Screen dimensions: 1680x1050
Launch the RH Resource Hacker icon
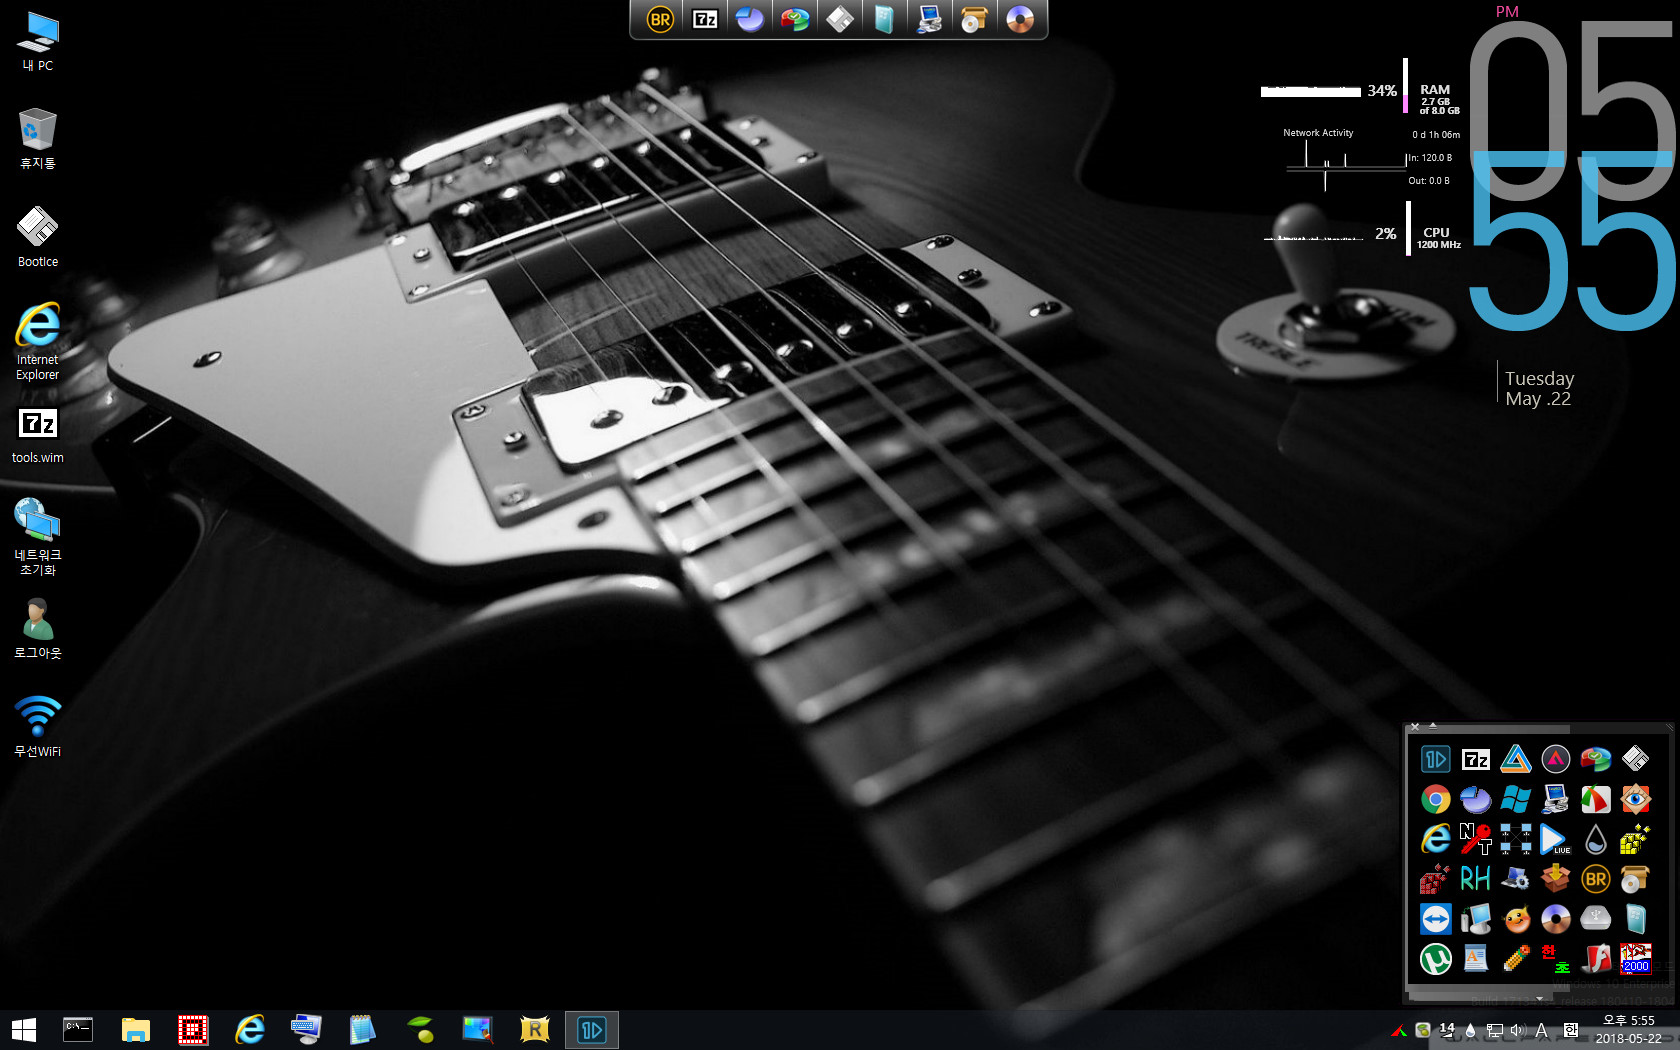1476,879
